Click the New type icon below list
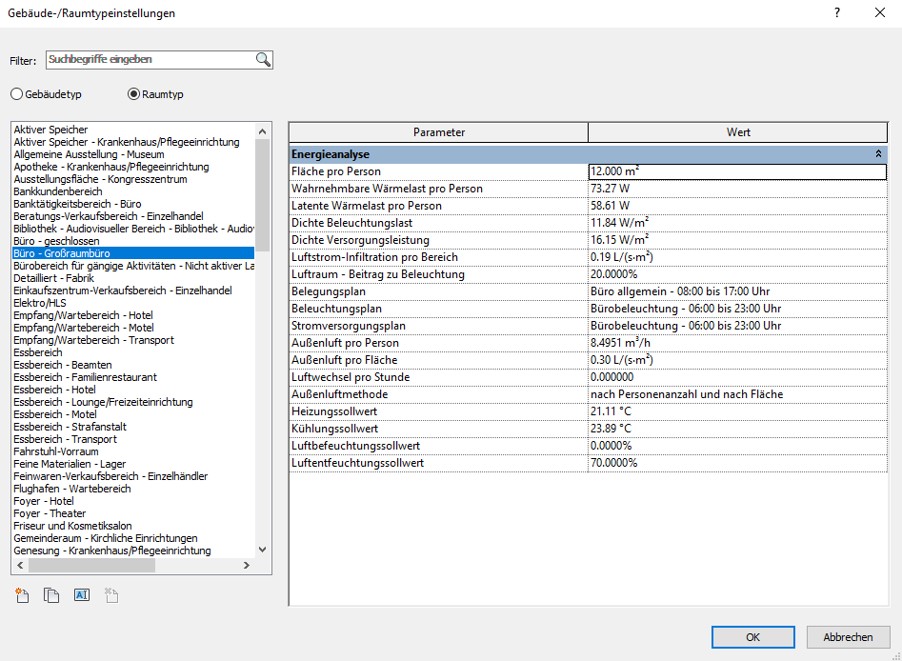 point(22,596)
